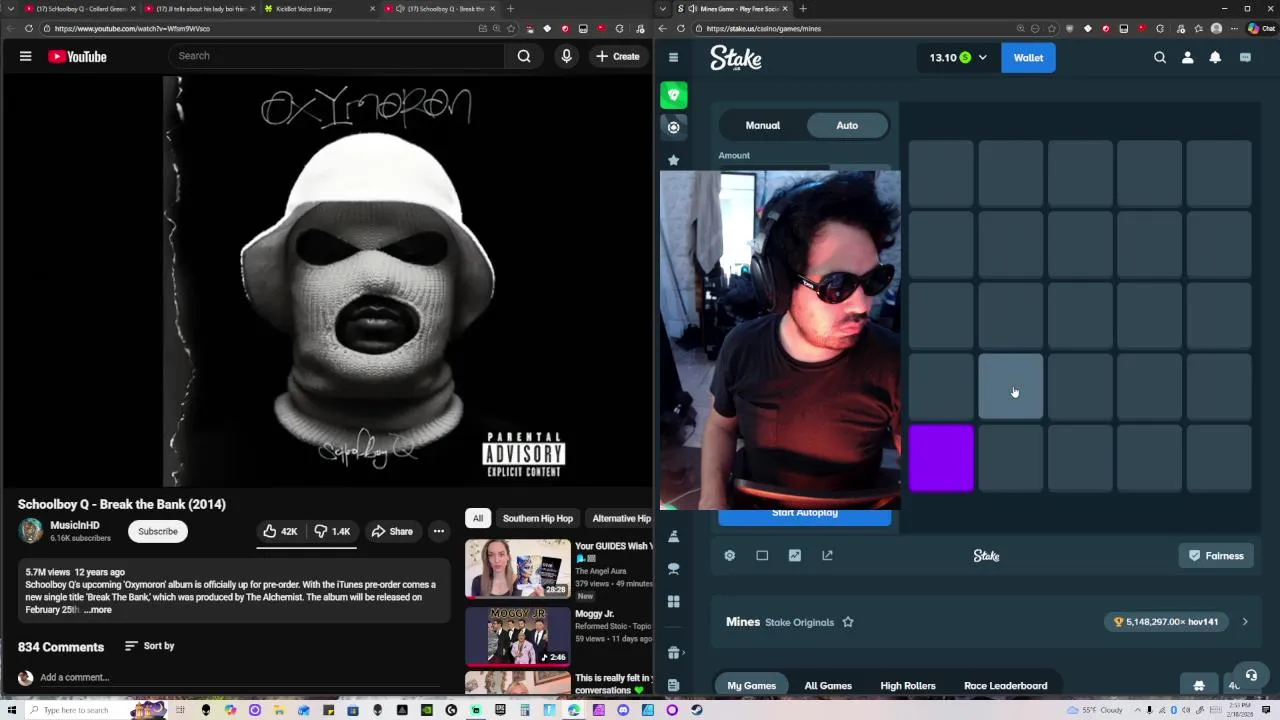Open more actions menu beside Share

[438, 531]
